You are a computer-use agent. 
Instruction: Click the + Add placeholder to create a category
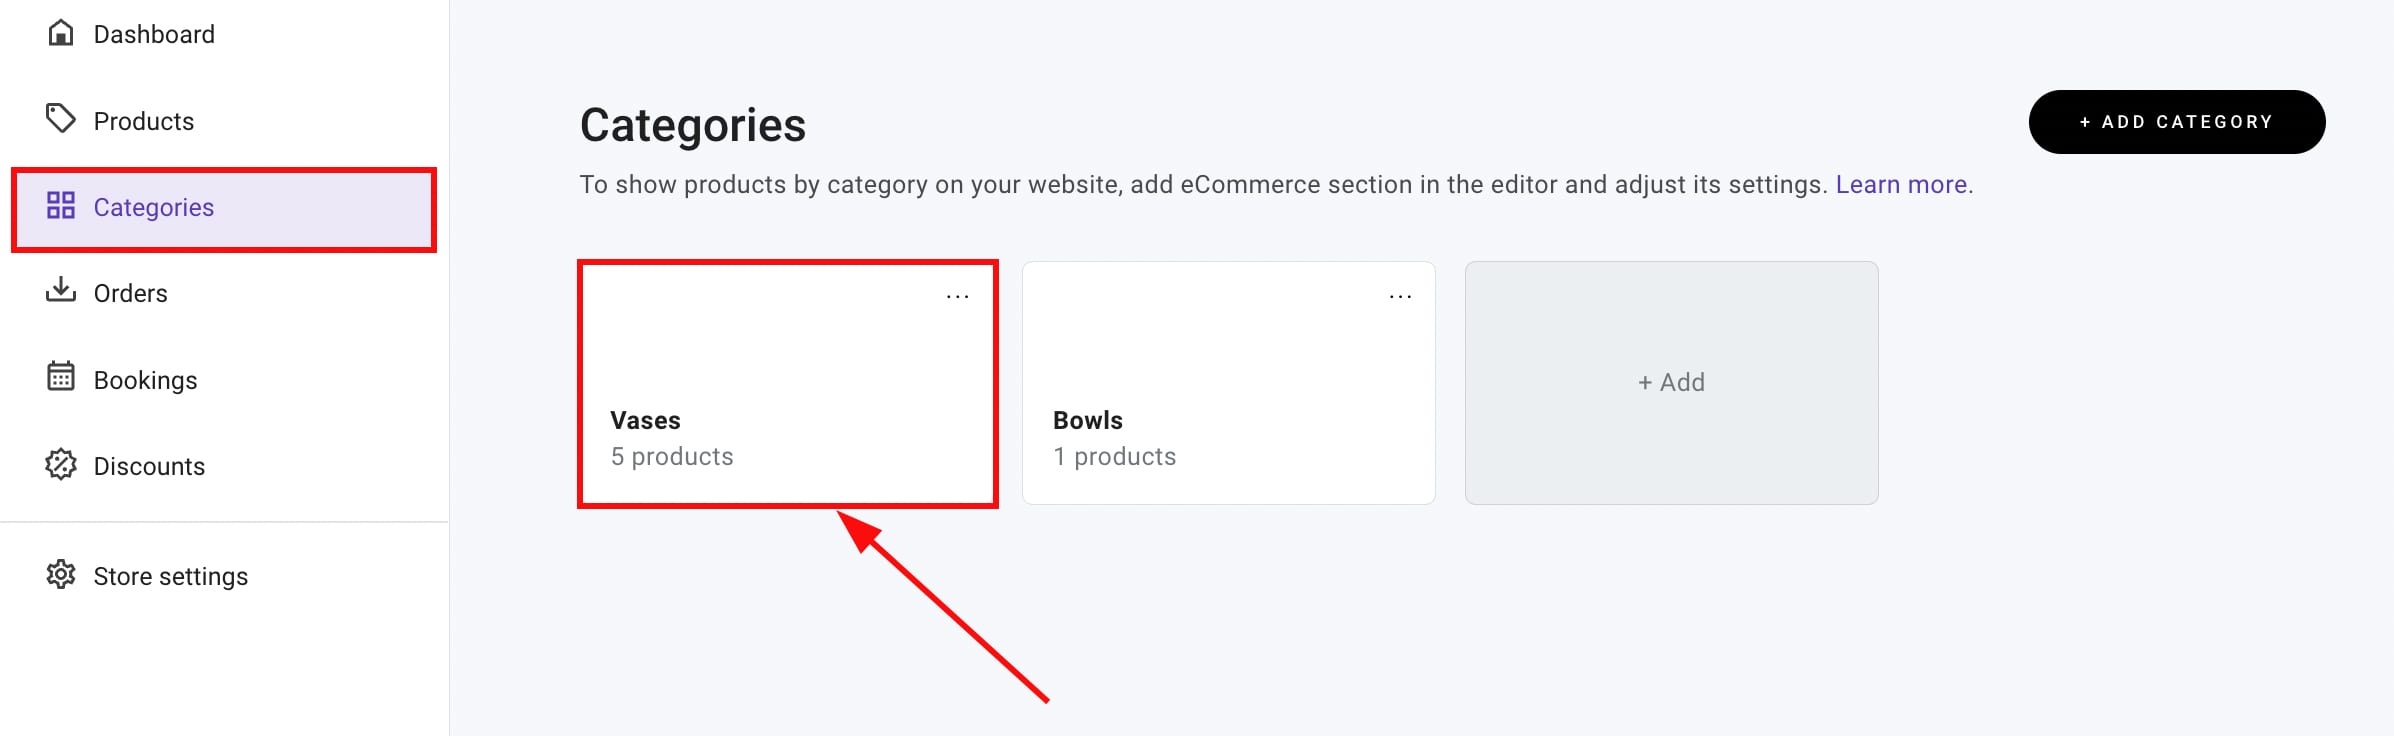pos(1672,382)
